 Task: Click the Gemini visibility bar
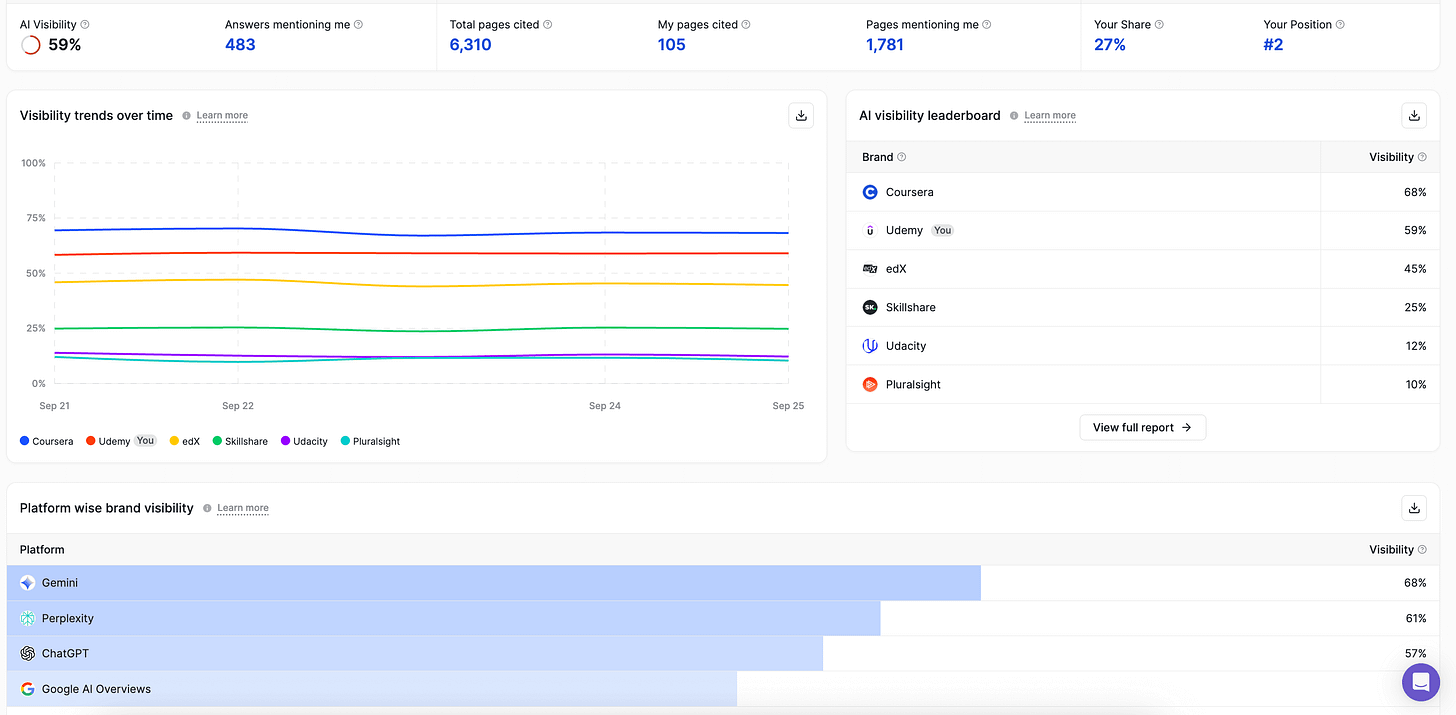point(494,583)
